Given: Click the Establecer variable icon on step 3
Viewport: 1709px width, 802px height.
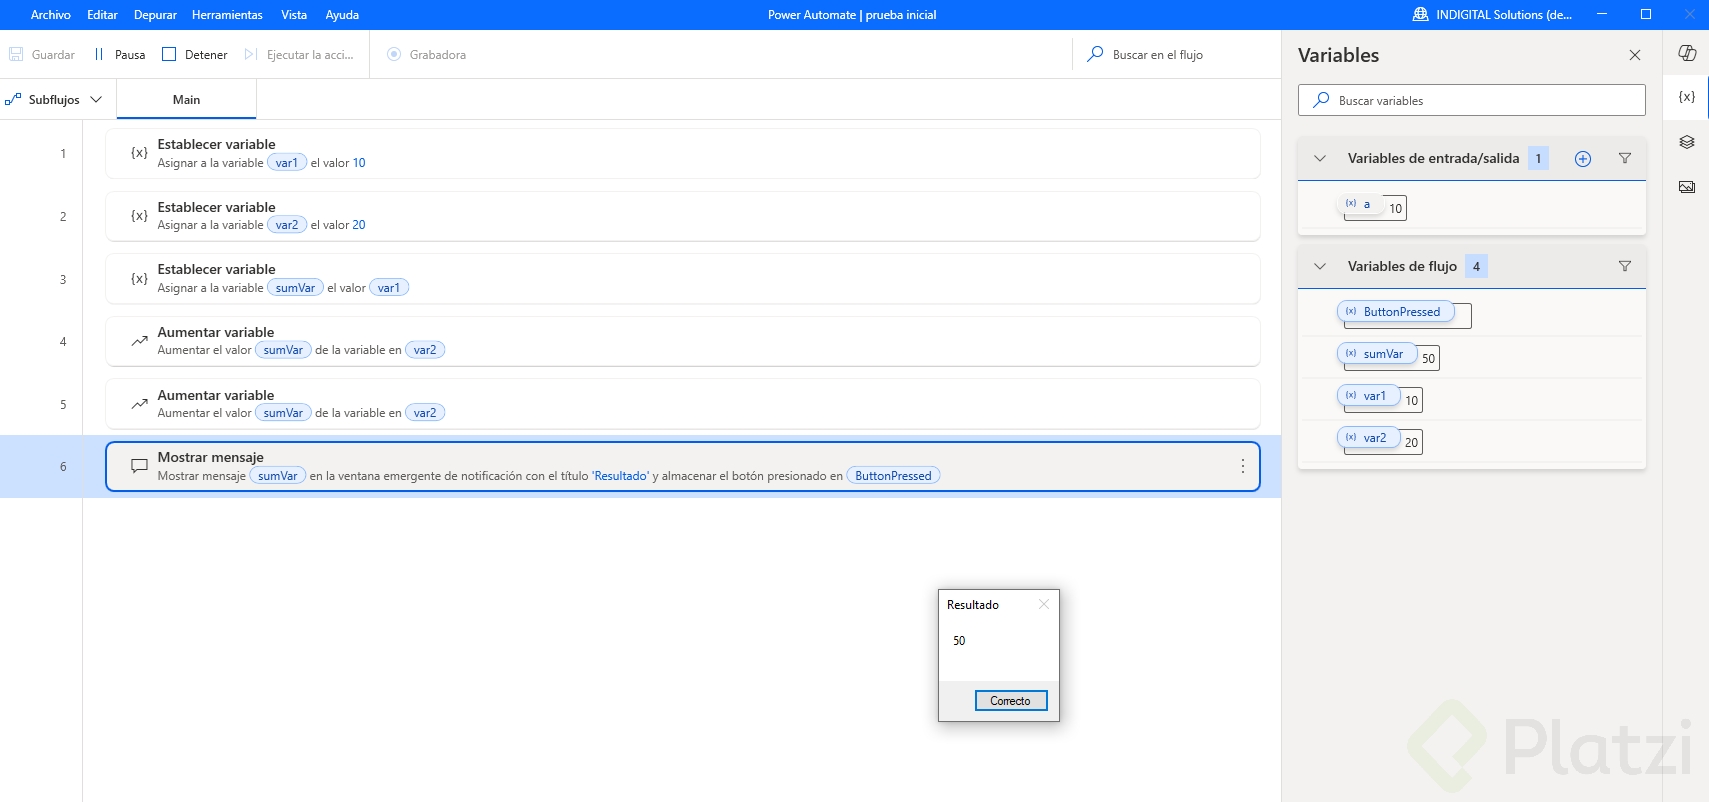Looking at the screenshot, I should [x=139, y=279].
